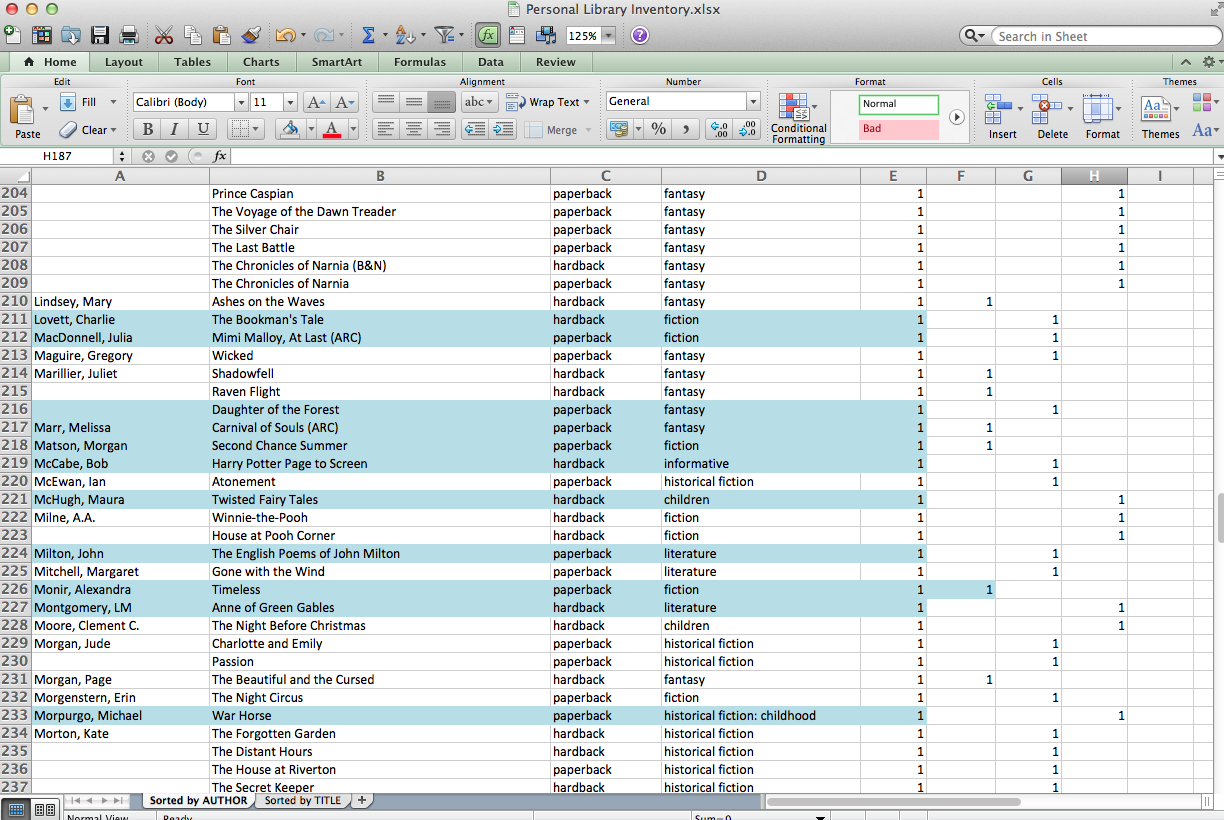Open the Help question mark icon
1224x820 pixels.
pos(640,36)
